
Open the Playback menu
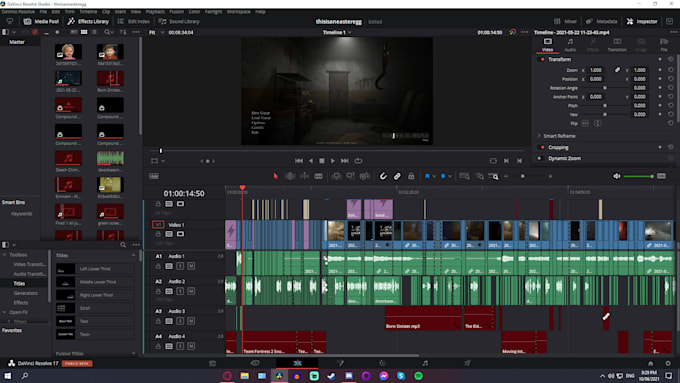[x=155, y=12]
